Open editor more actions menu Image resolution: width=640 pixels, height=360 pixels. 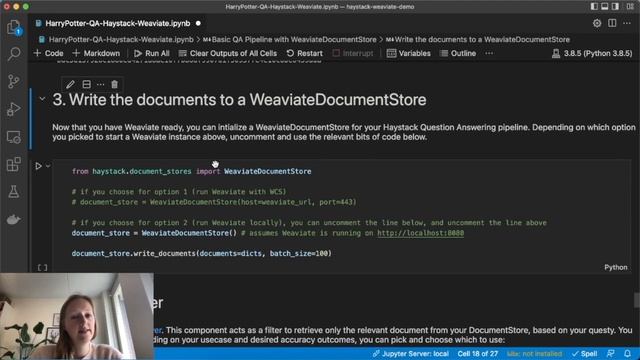(x=627, y=23)
